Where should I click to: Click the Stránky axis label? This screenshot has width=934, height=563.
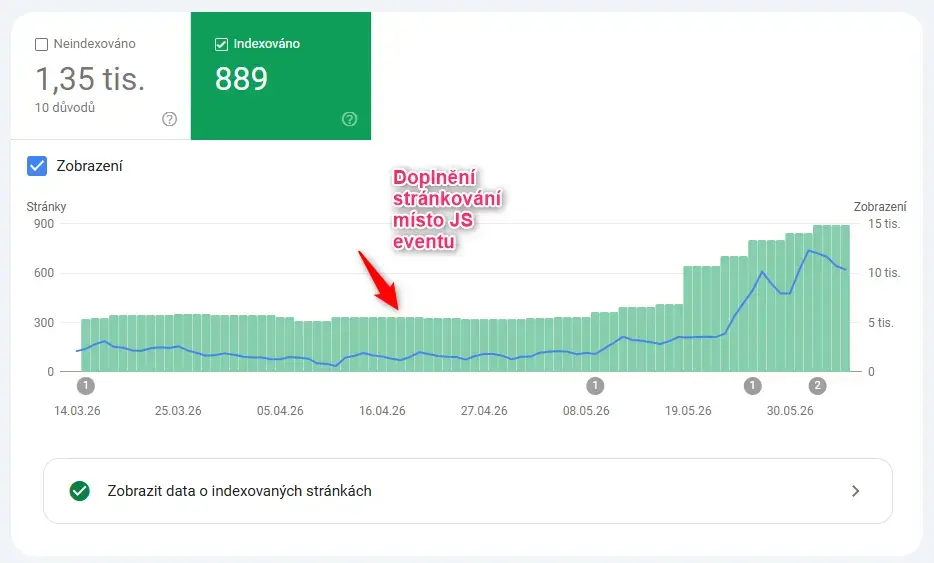pos(46,207)
